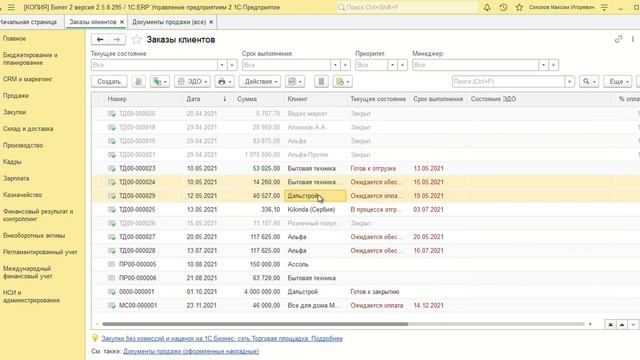Select order ТД00-000023 row
640x360 pixels.
[365, 168]
